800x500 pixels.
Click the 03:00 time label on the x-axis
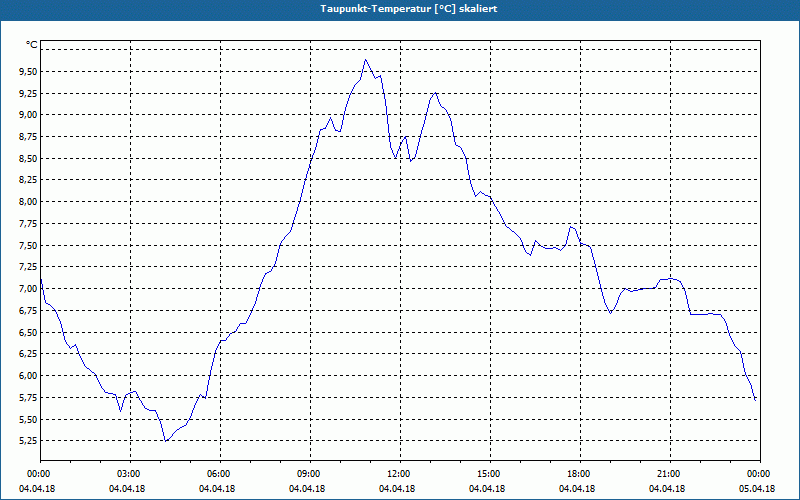click(x=130, y=474)
